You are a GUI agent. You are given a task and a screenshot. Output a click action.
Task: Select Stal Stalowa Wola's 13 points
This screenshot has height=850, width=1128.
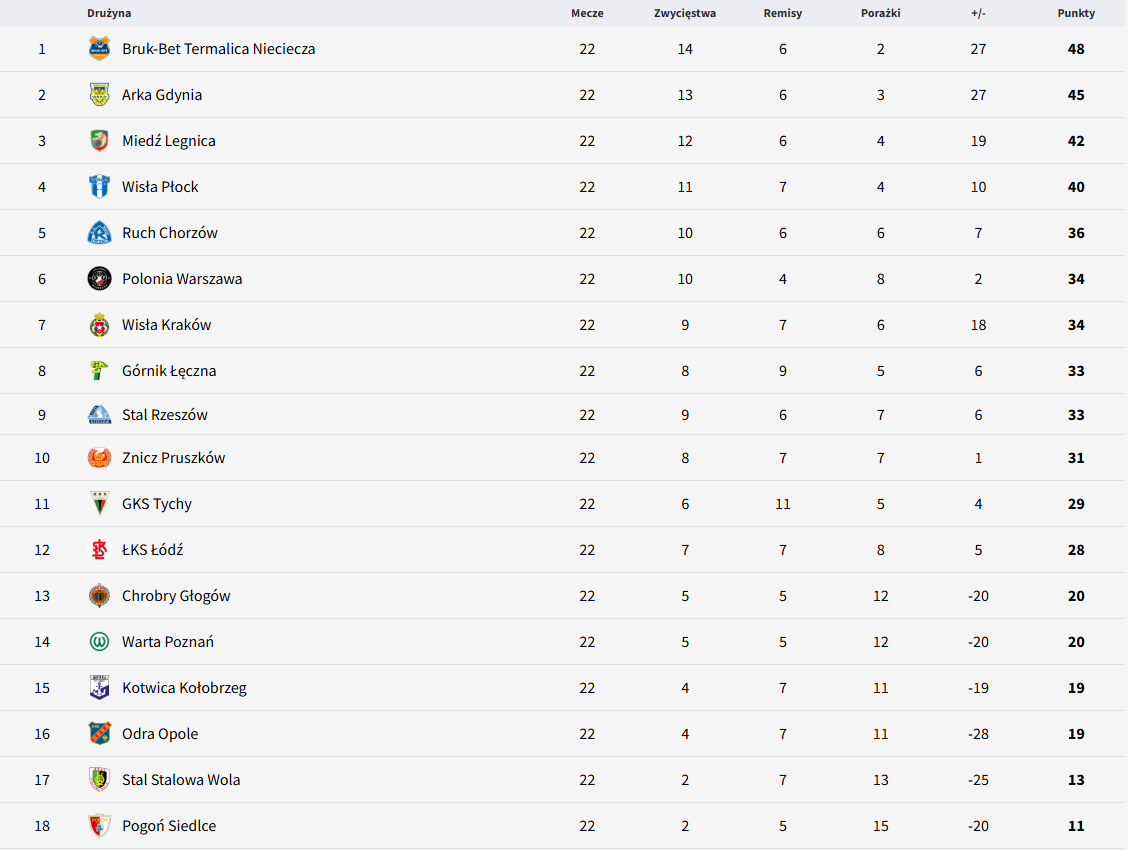coord(1076,780)
